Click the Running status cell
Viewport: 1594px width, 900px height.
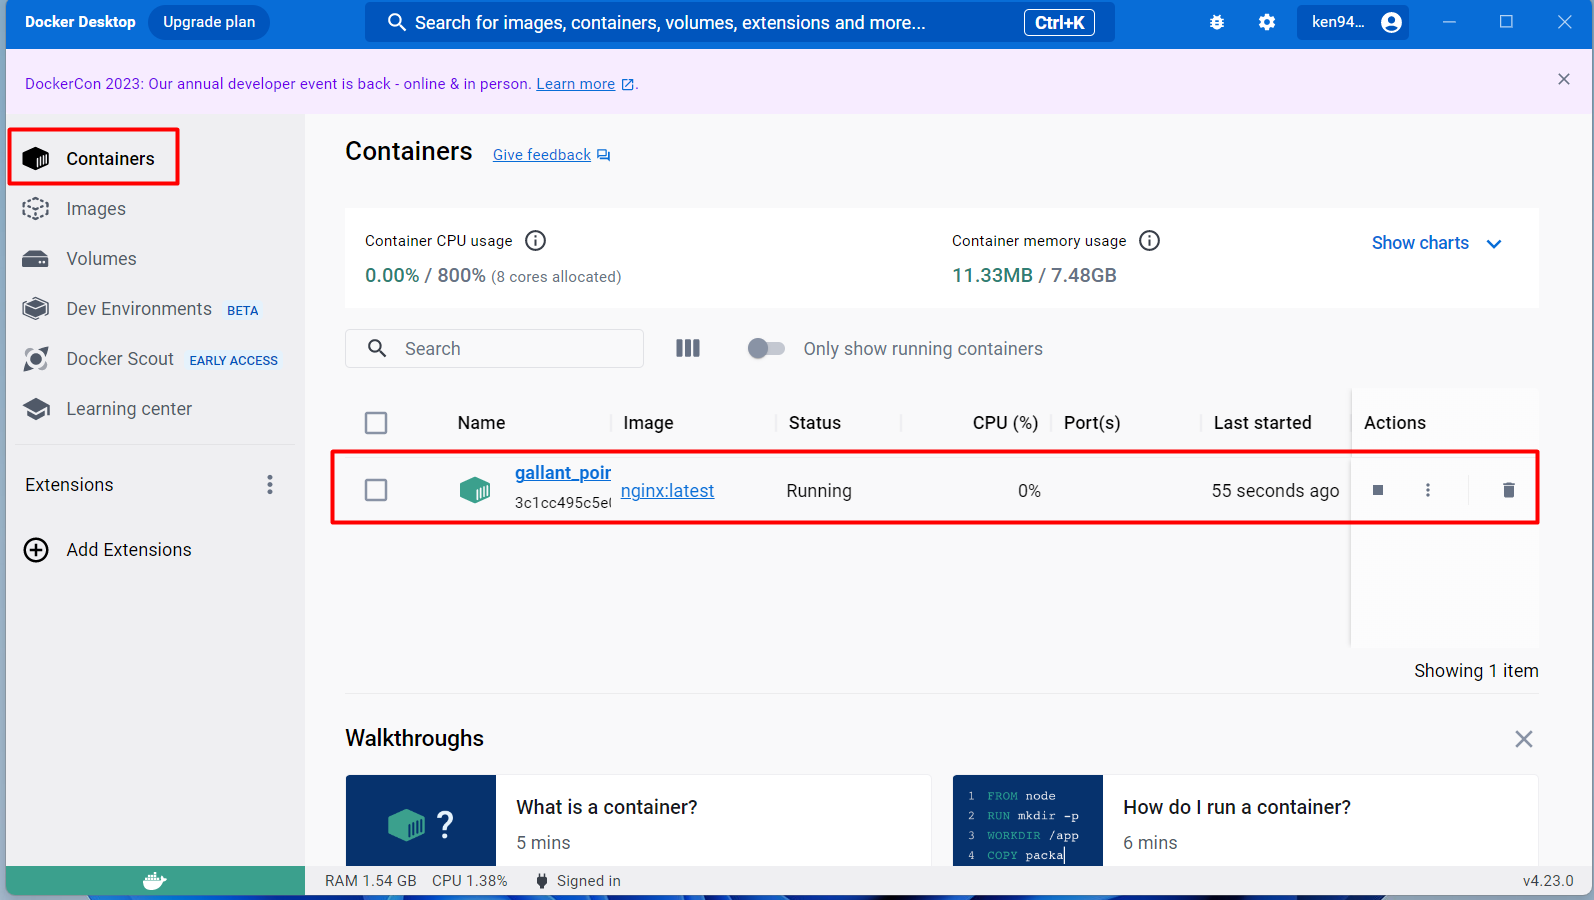(x=819, y=491)
